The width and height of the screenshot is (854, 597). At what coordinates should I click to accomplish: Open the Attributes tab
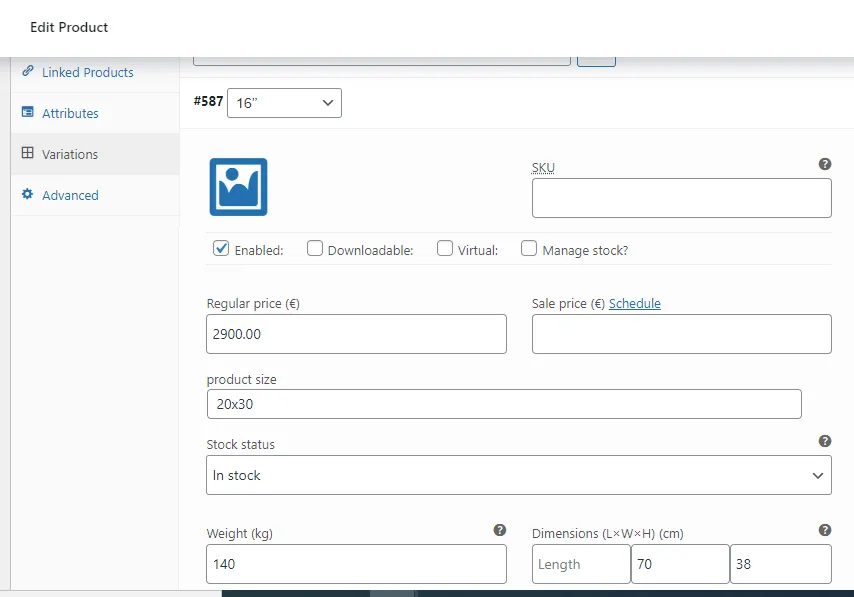coord(95,113)
